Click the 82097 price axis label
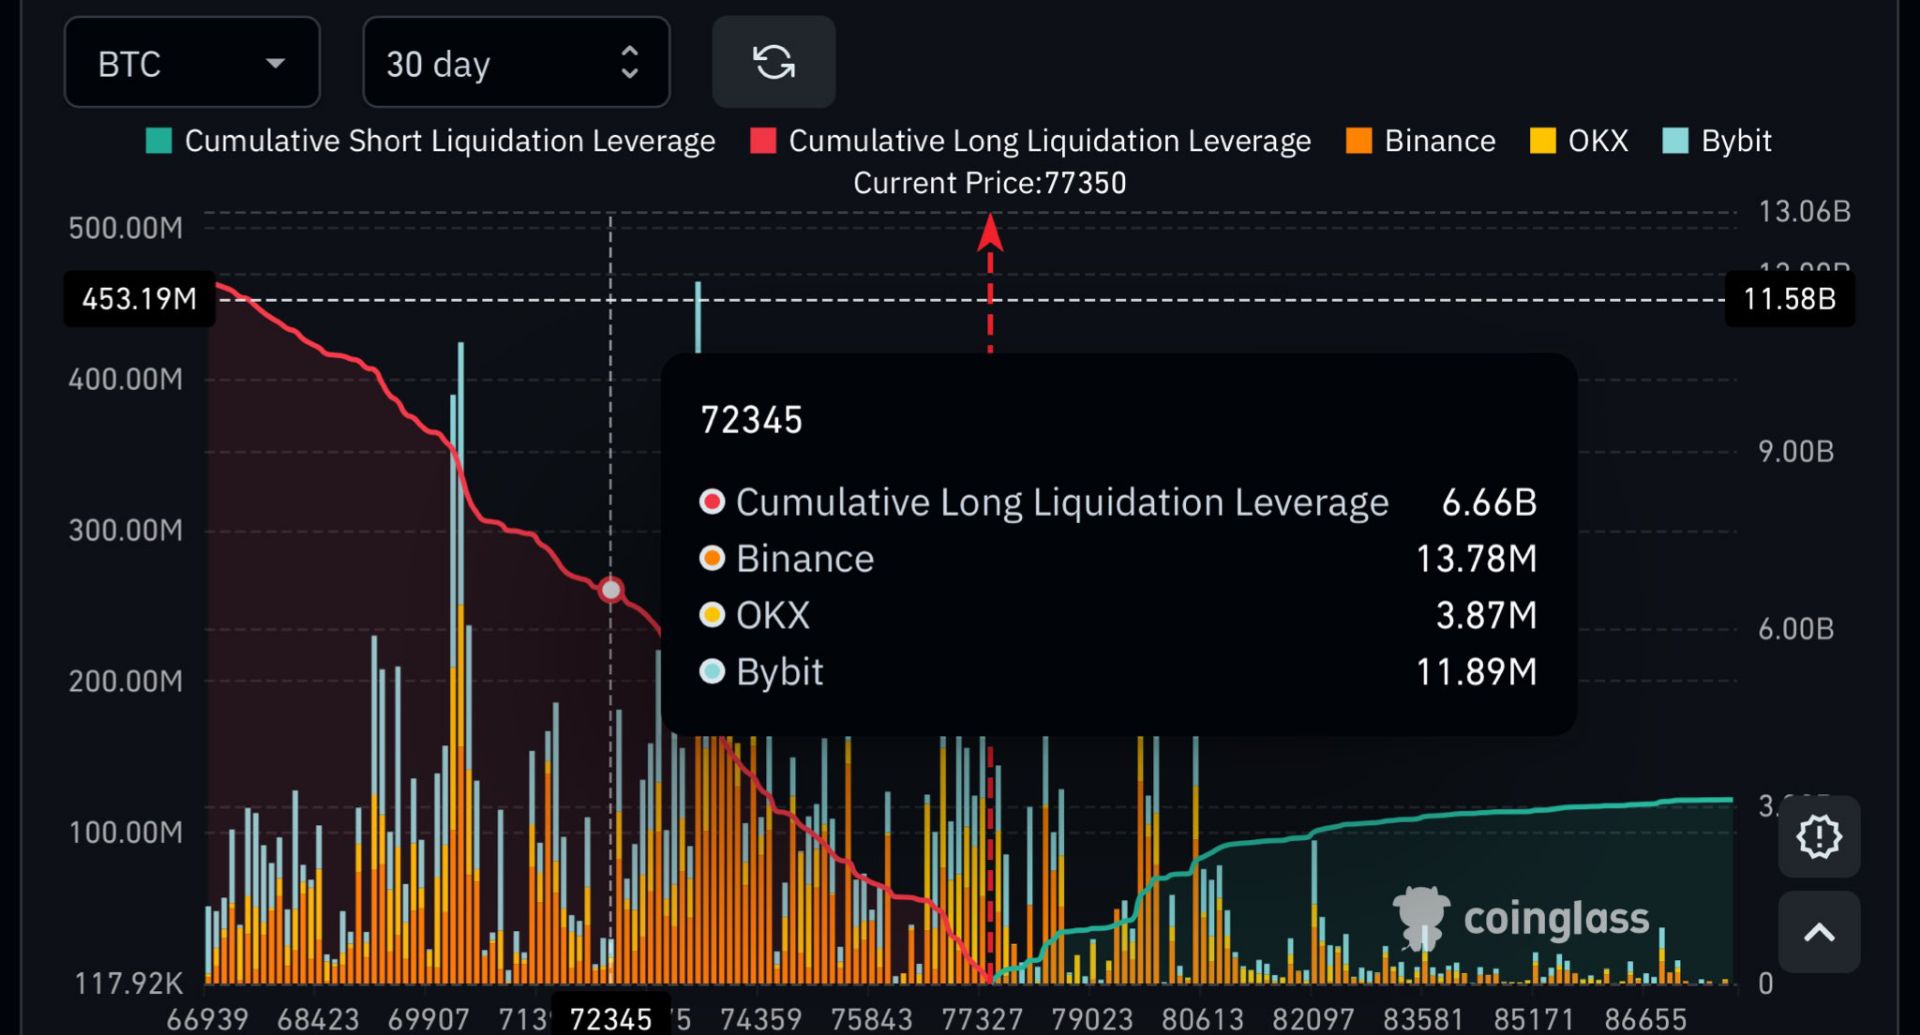The height and width of the screenshot is (1035, 1920). 1313,1019
